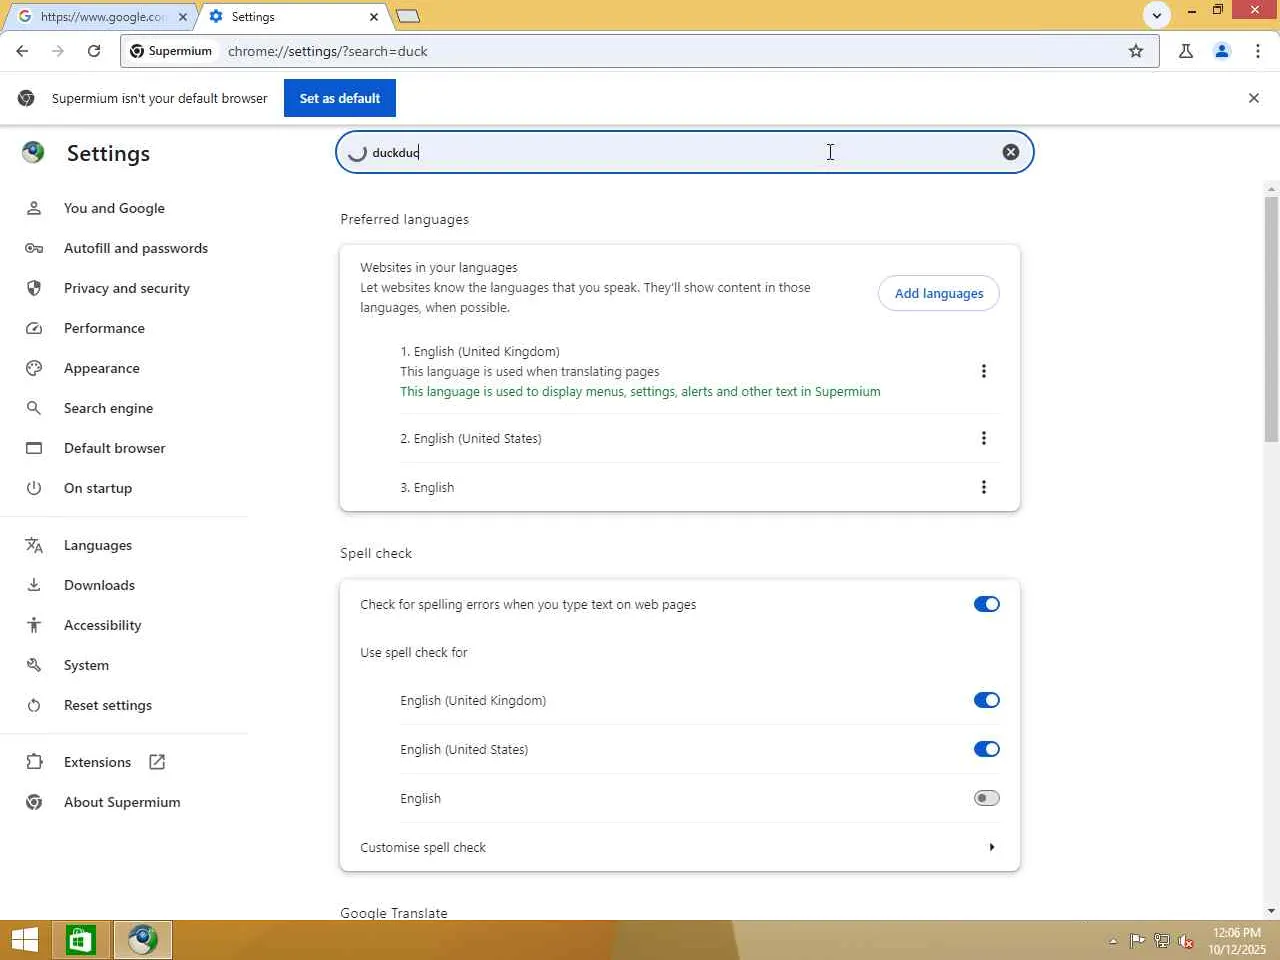Click the Supermium site info chip
Image resolution: width=1280 pixels, height=960 pixels.
click(x=171, y=51)
